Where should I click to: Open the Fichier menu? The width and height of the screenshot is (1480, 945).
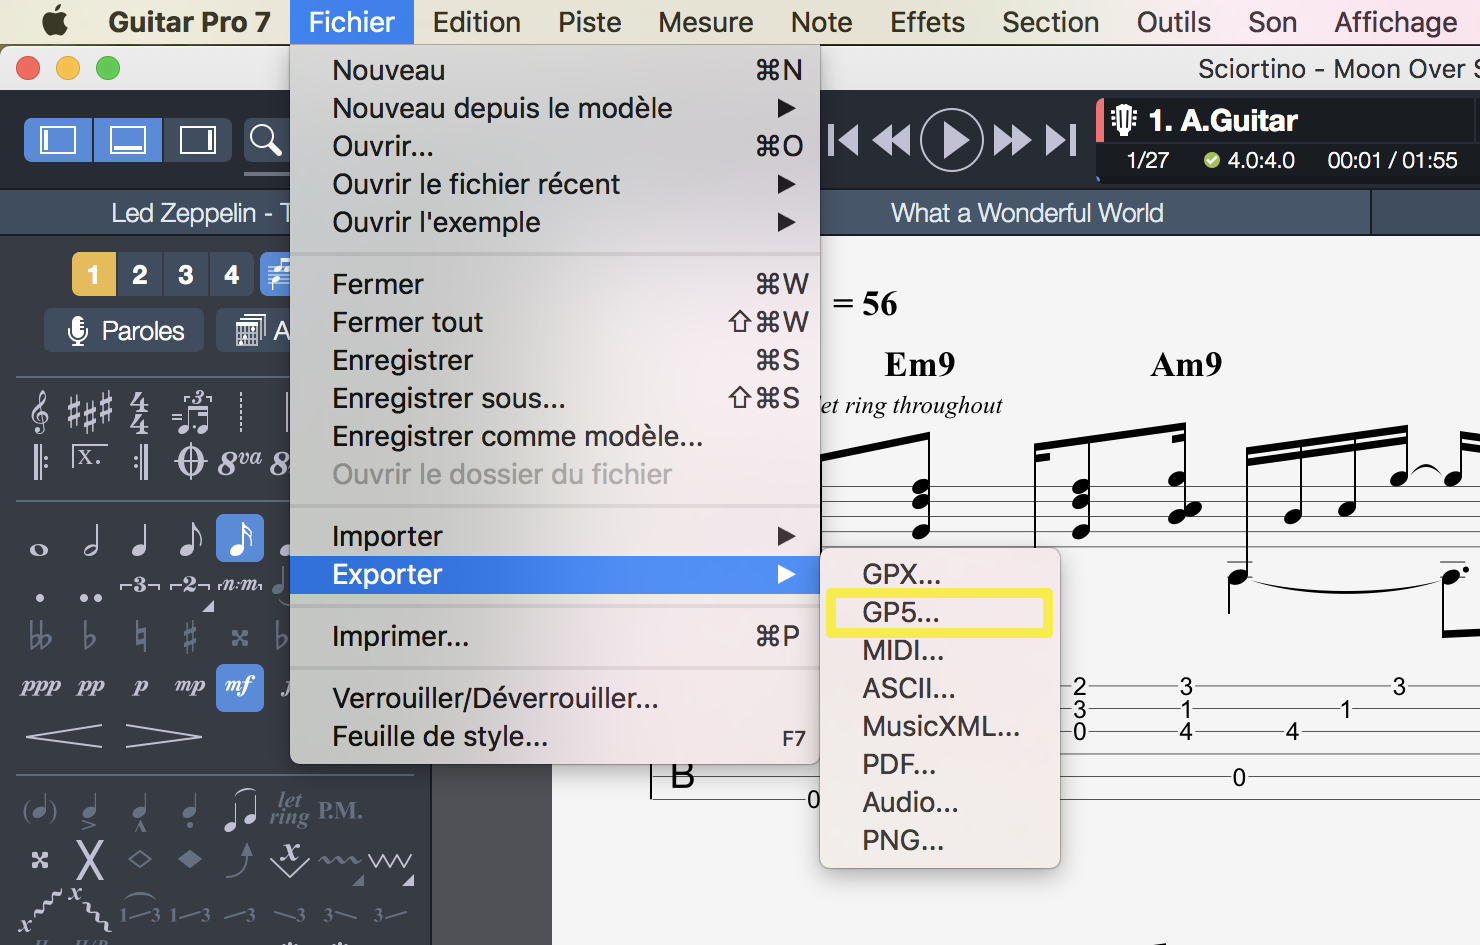(x=352, y=22)
